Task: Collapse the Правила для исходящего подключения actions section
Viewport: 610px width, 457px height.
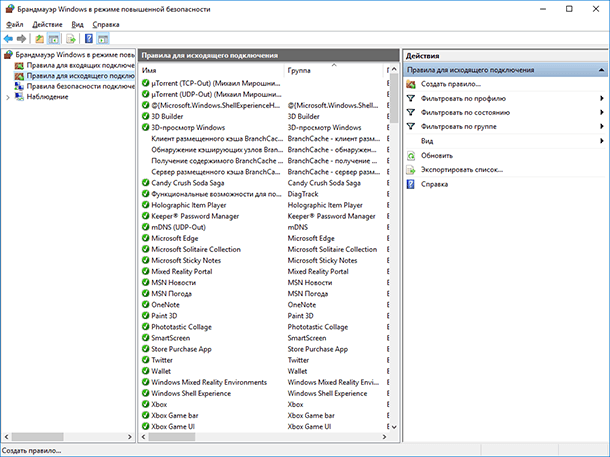Action: [x=601, y=70]
